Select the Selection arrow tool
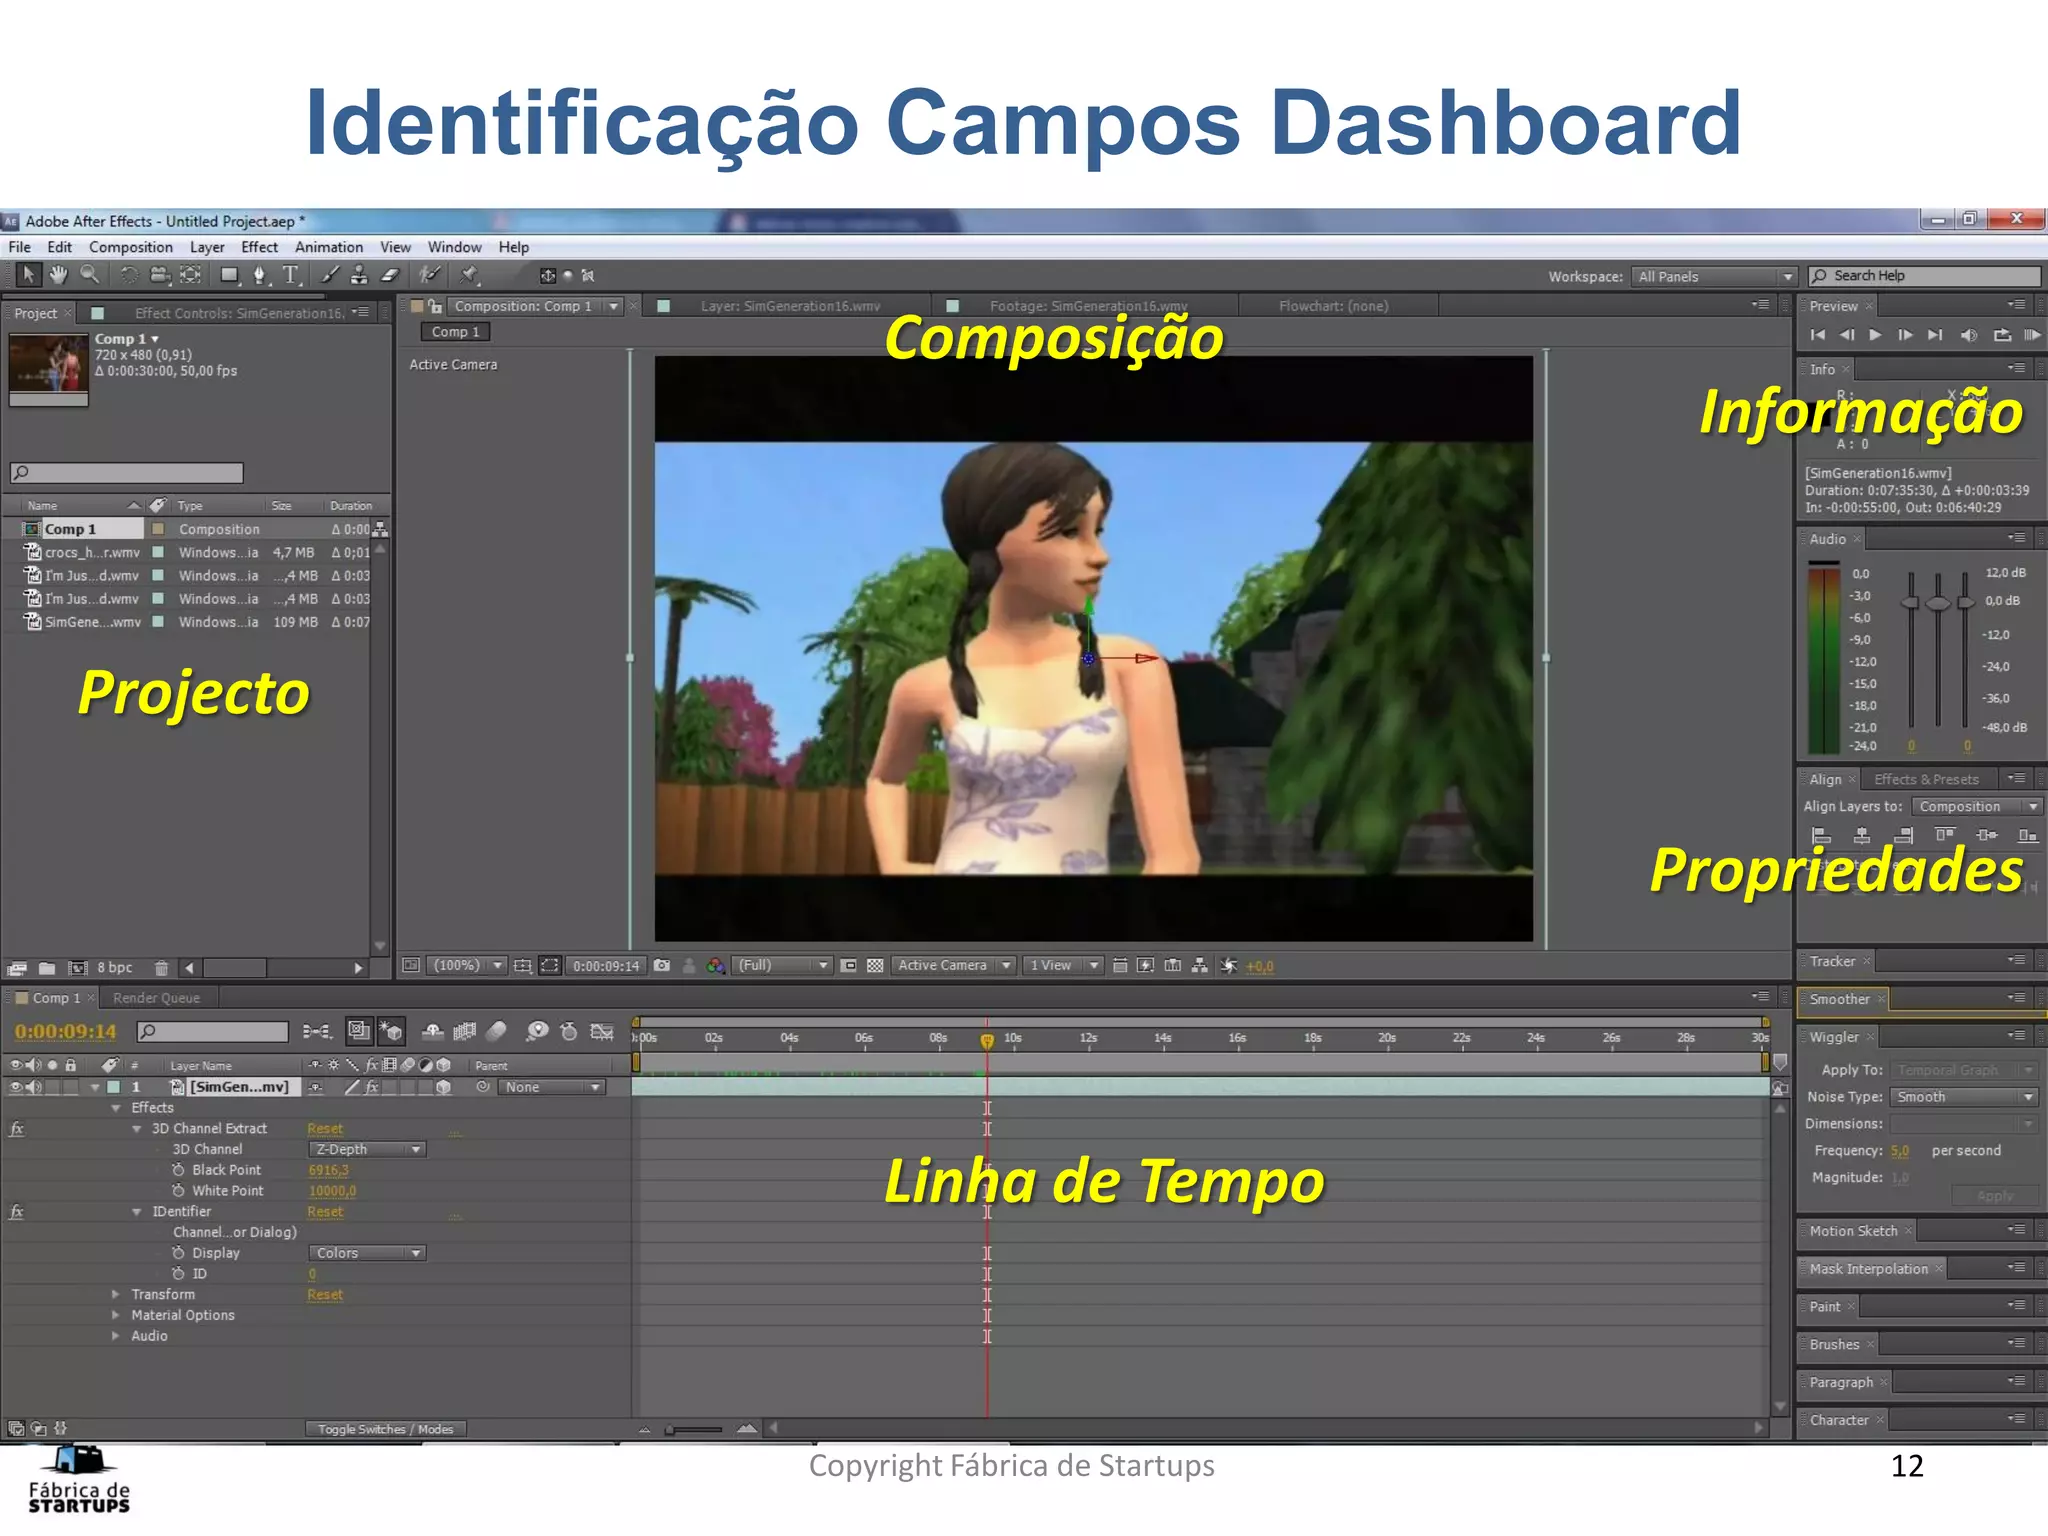The height and width of the screenshot is (1536, 2048). tap(28, 274)
